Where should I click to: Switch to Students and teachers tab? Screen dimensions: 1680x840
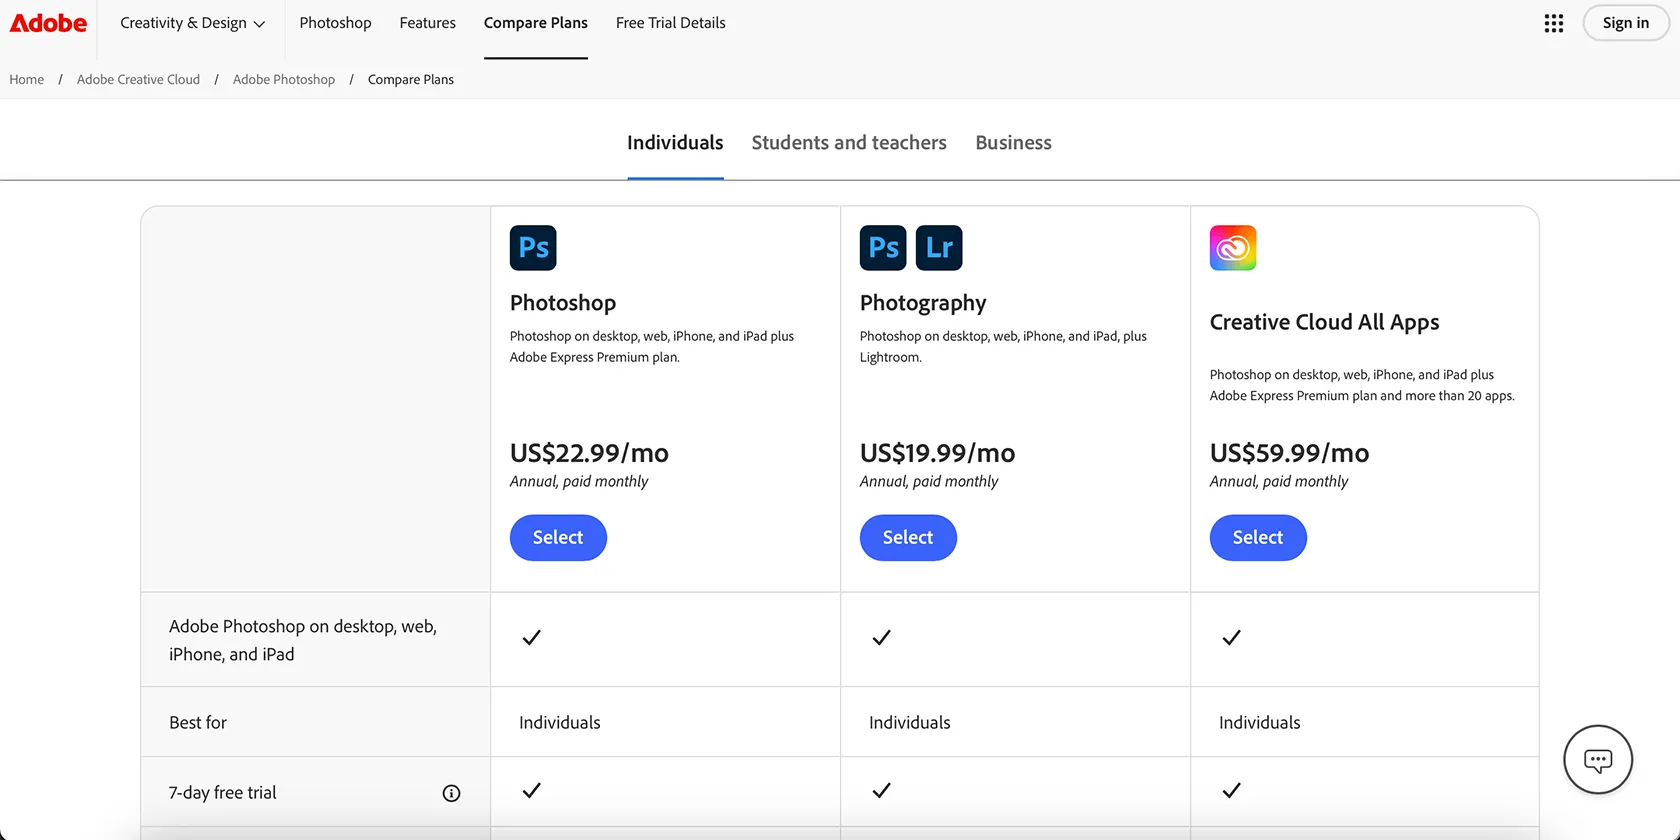848,143
